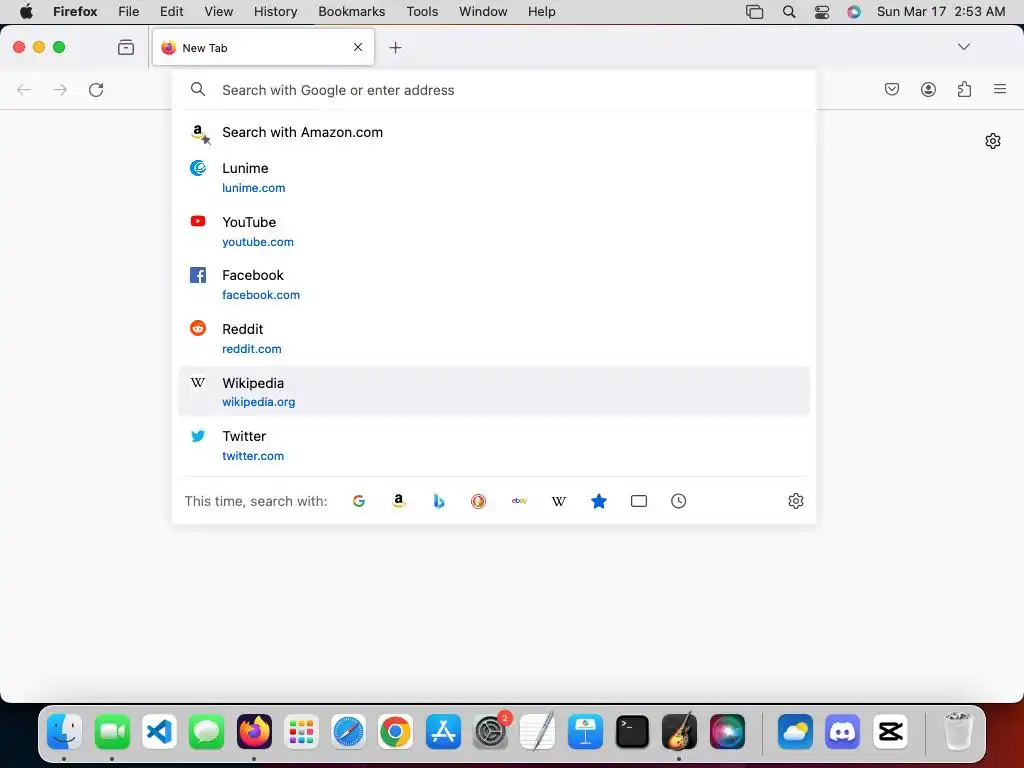The image size is (1024, 768).
Task: Search bookmarks via the star icon
Action: (x=599, y=501)
